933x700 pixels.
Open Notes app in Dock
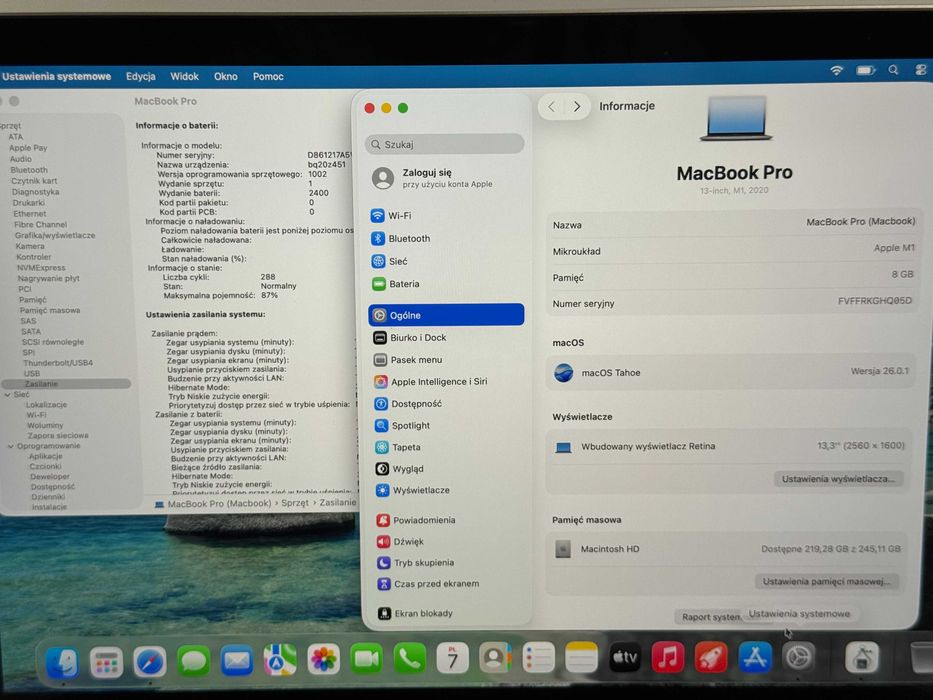coord(581,658)
